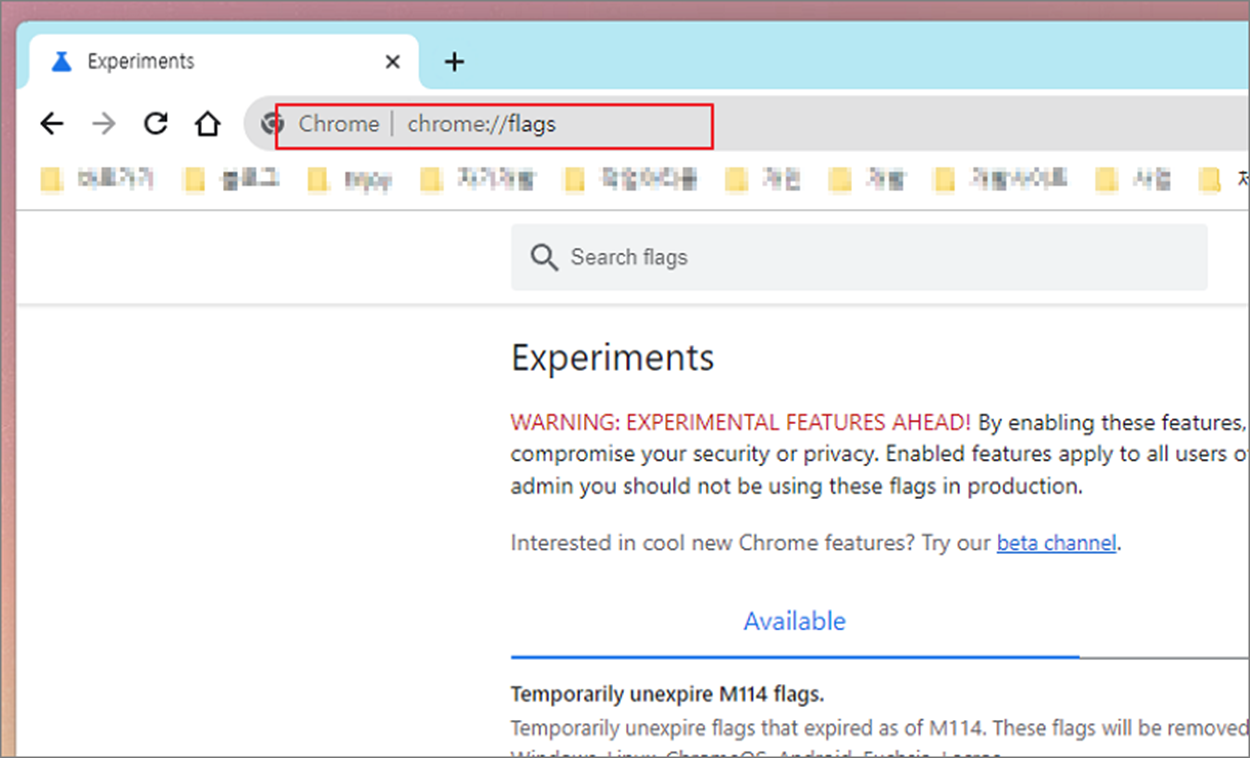
Task: Open the first bookmark folder on the bookmarks bar
Action: click(x=97, y=180)
